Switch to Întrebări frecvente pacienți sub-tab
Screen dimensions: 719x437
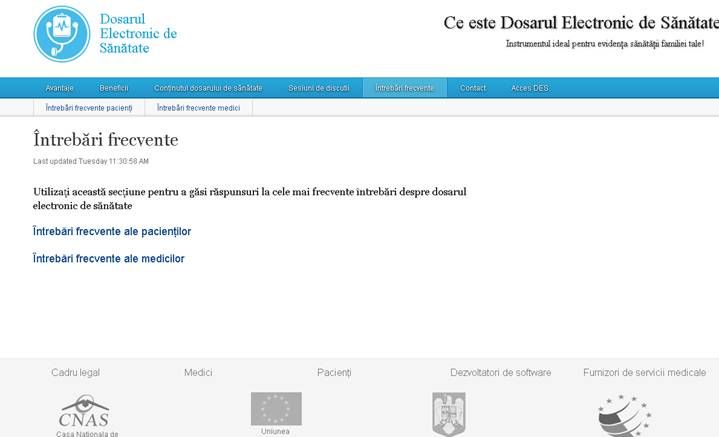coord(89,107)
